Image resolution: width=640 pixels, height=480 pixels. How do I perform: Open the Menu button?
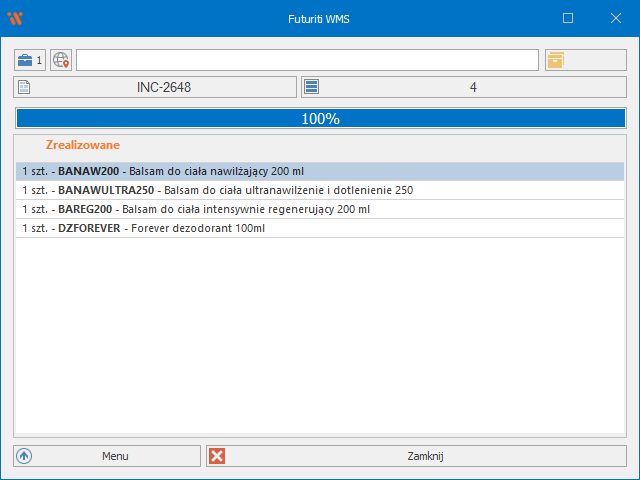[x=108, y=456]
